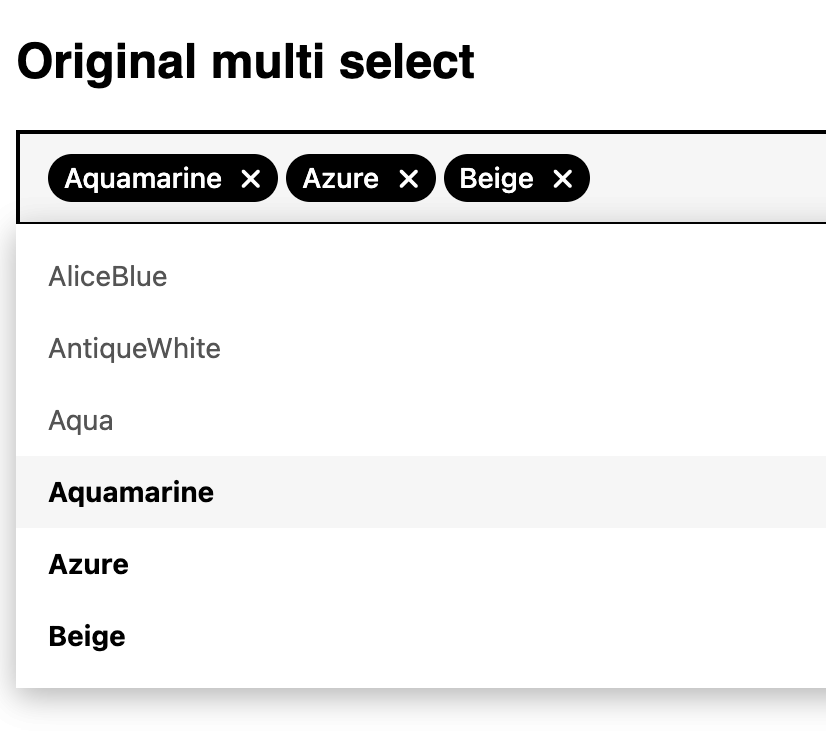Add AntiqueWhite to the selected tags
The image size is (826, 742).
(x=135, y=348)
